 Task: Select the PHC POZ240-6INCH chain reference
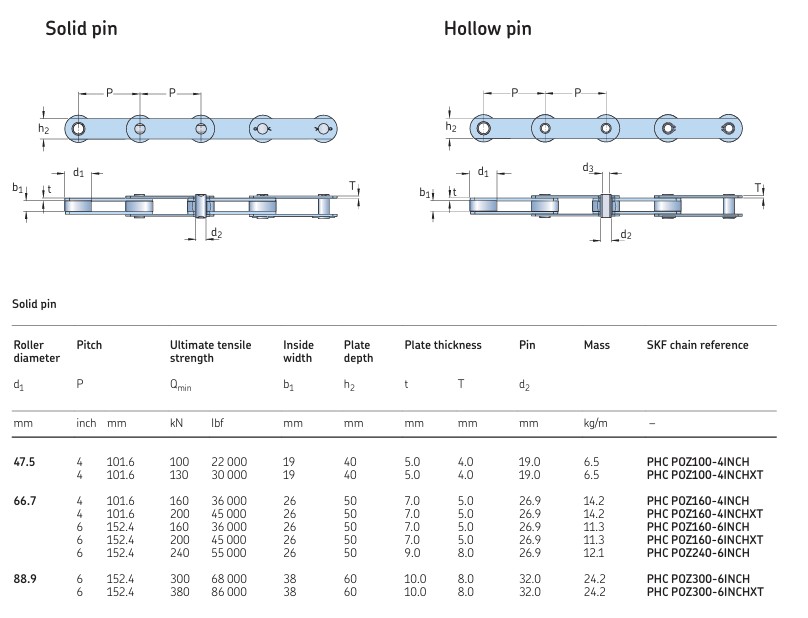(x=698, y=553)
